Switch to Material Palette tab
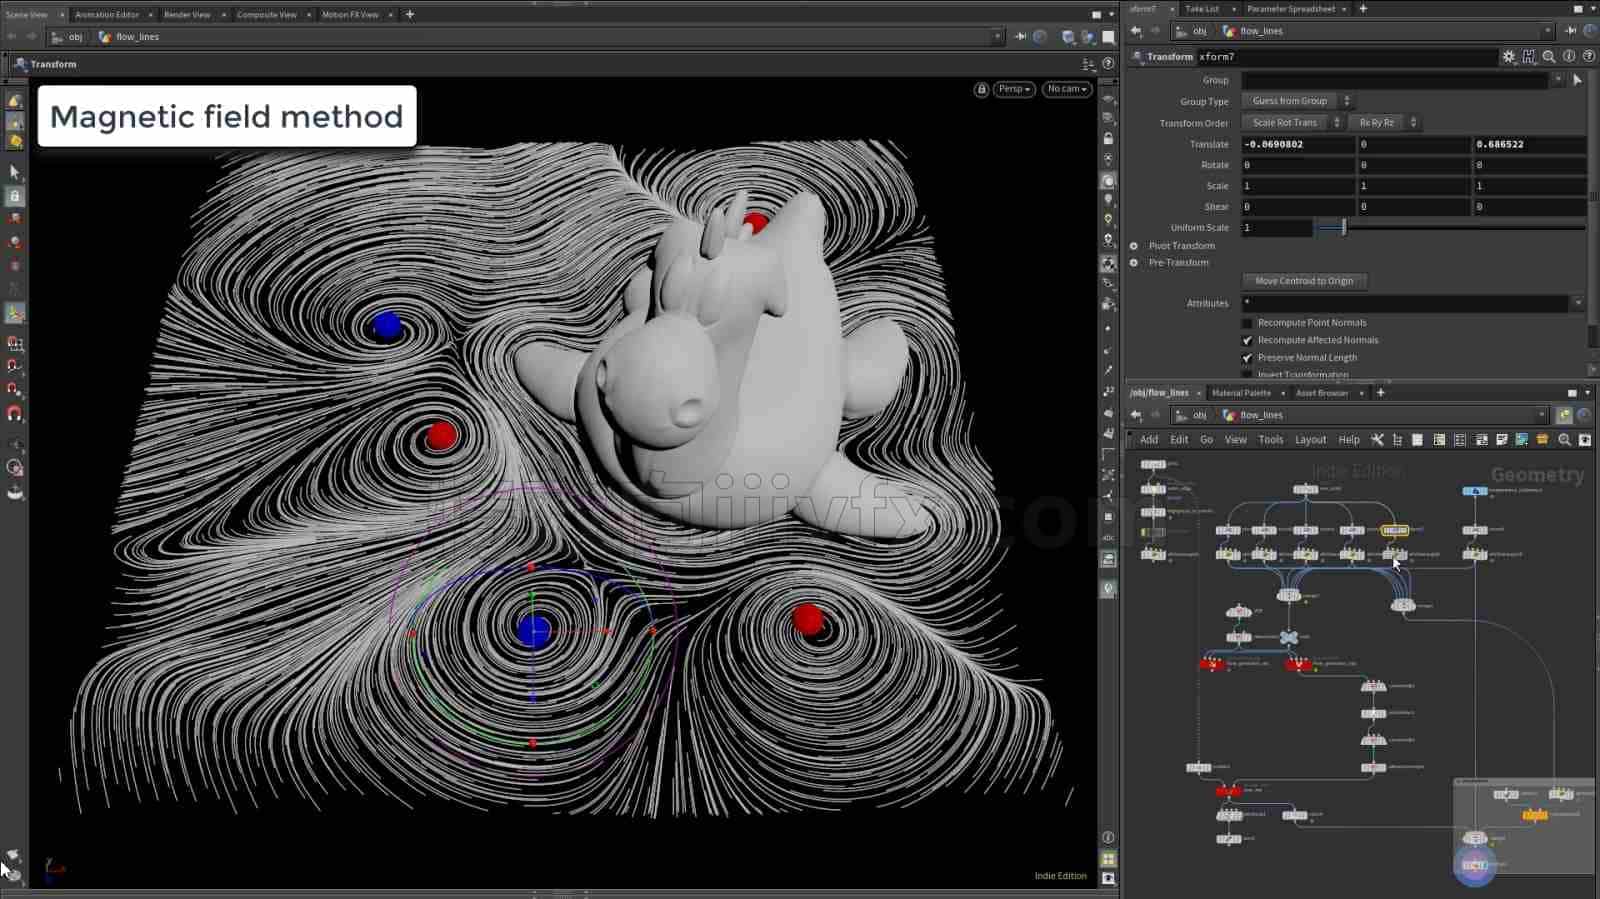The width and height of the screenshot is (1600, 899). tap(1241, 393)
